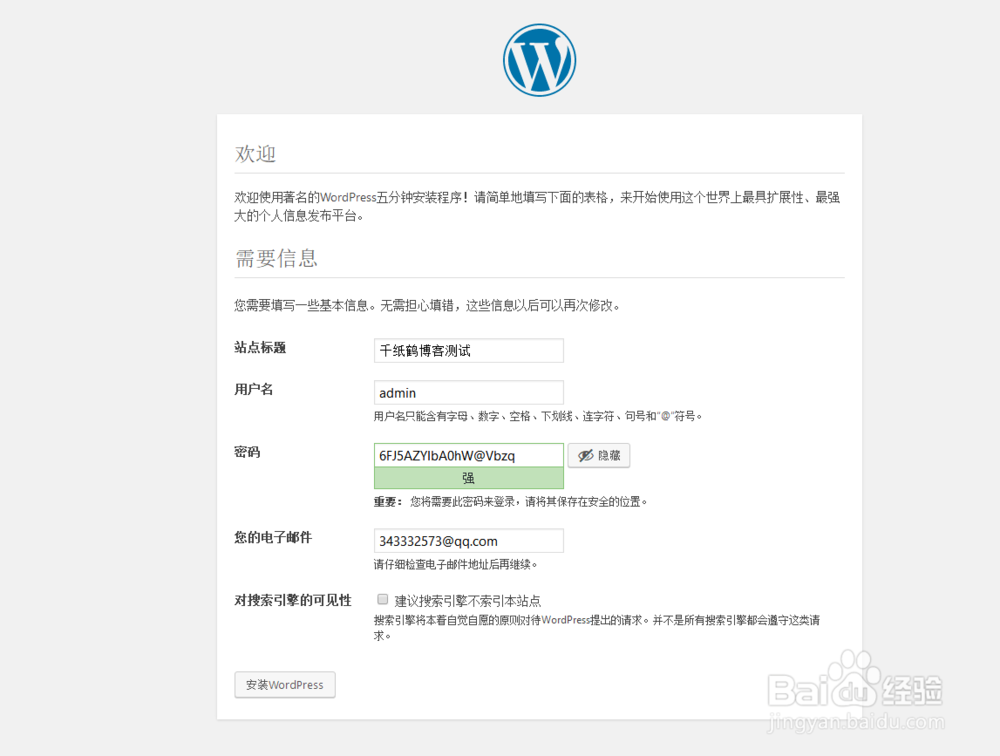Click the 建议搜索引擎不索引本站点 label
Viewport: 1000px width, 756px height.
pos(467,600)
